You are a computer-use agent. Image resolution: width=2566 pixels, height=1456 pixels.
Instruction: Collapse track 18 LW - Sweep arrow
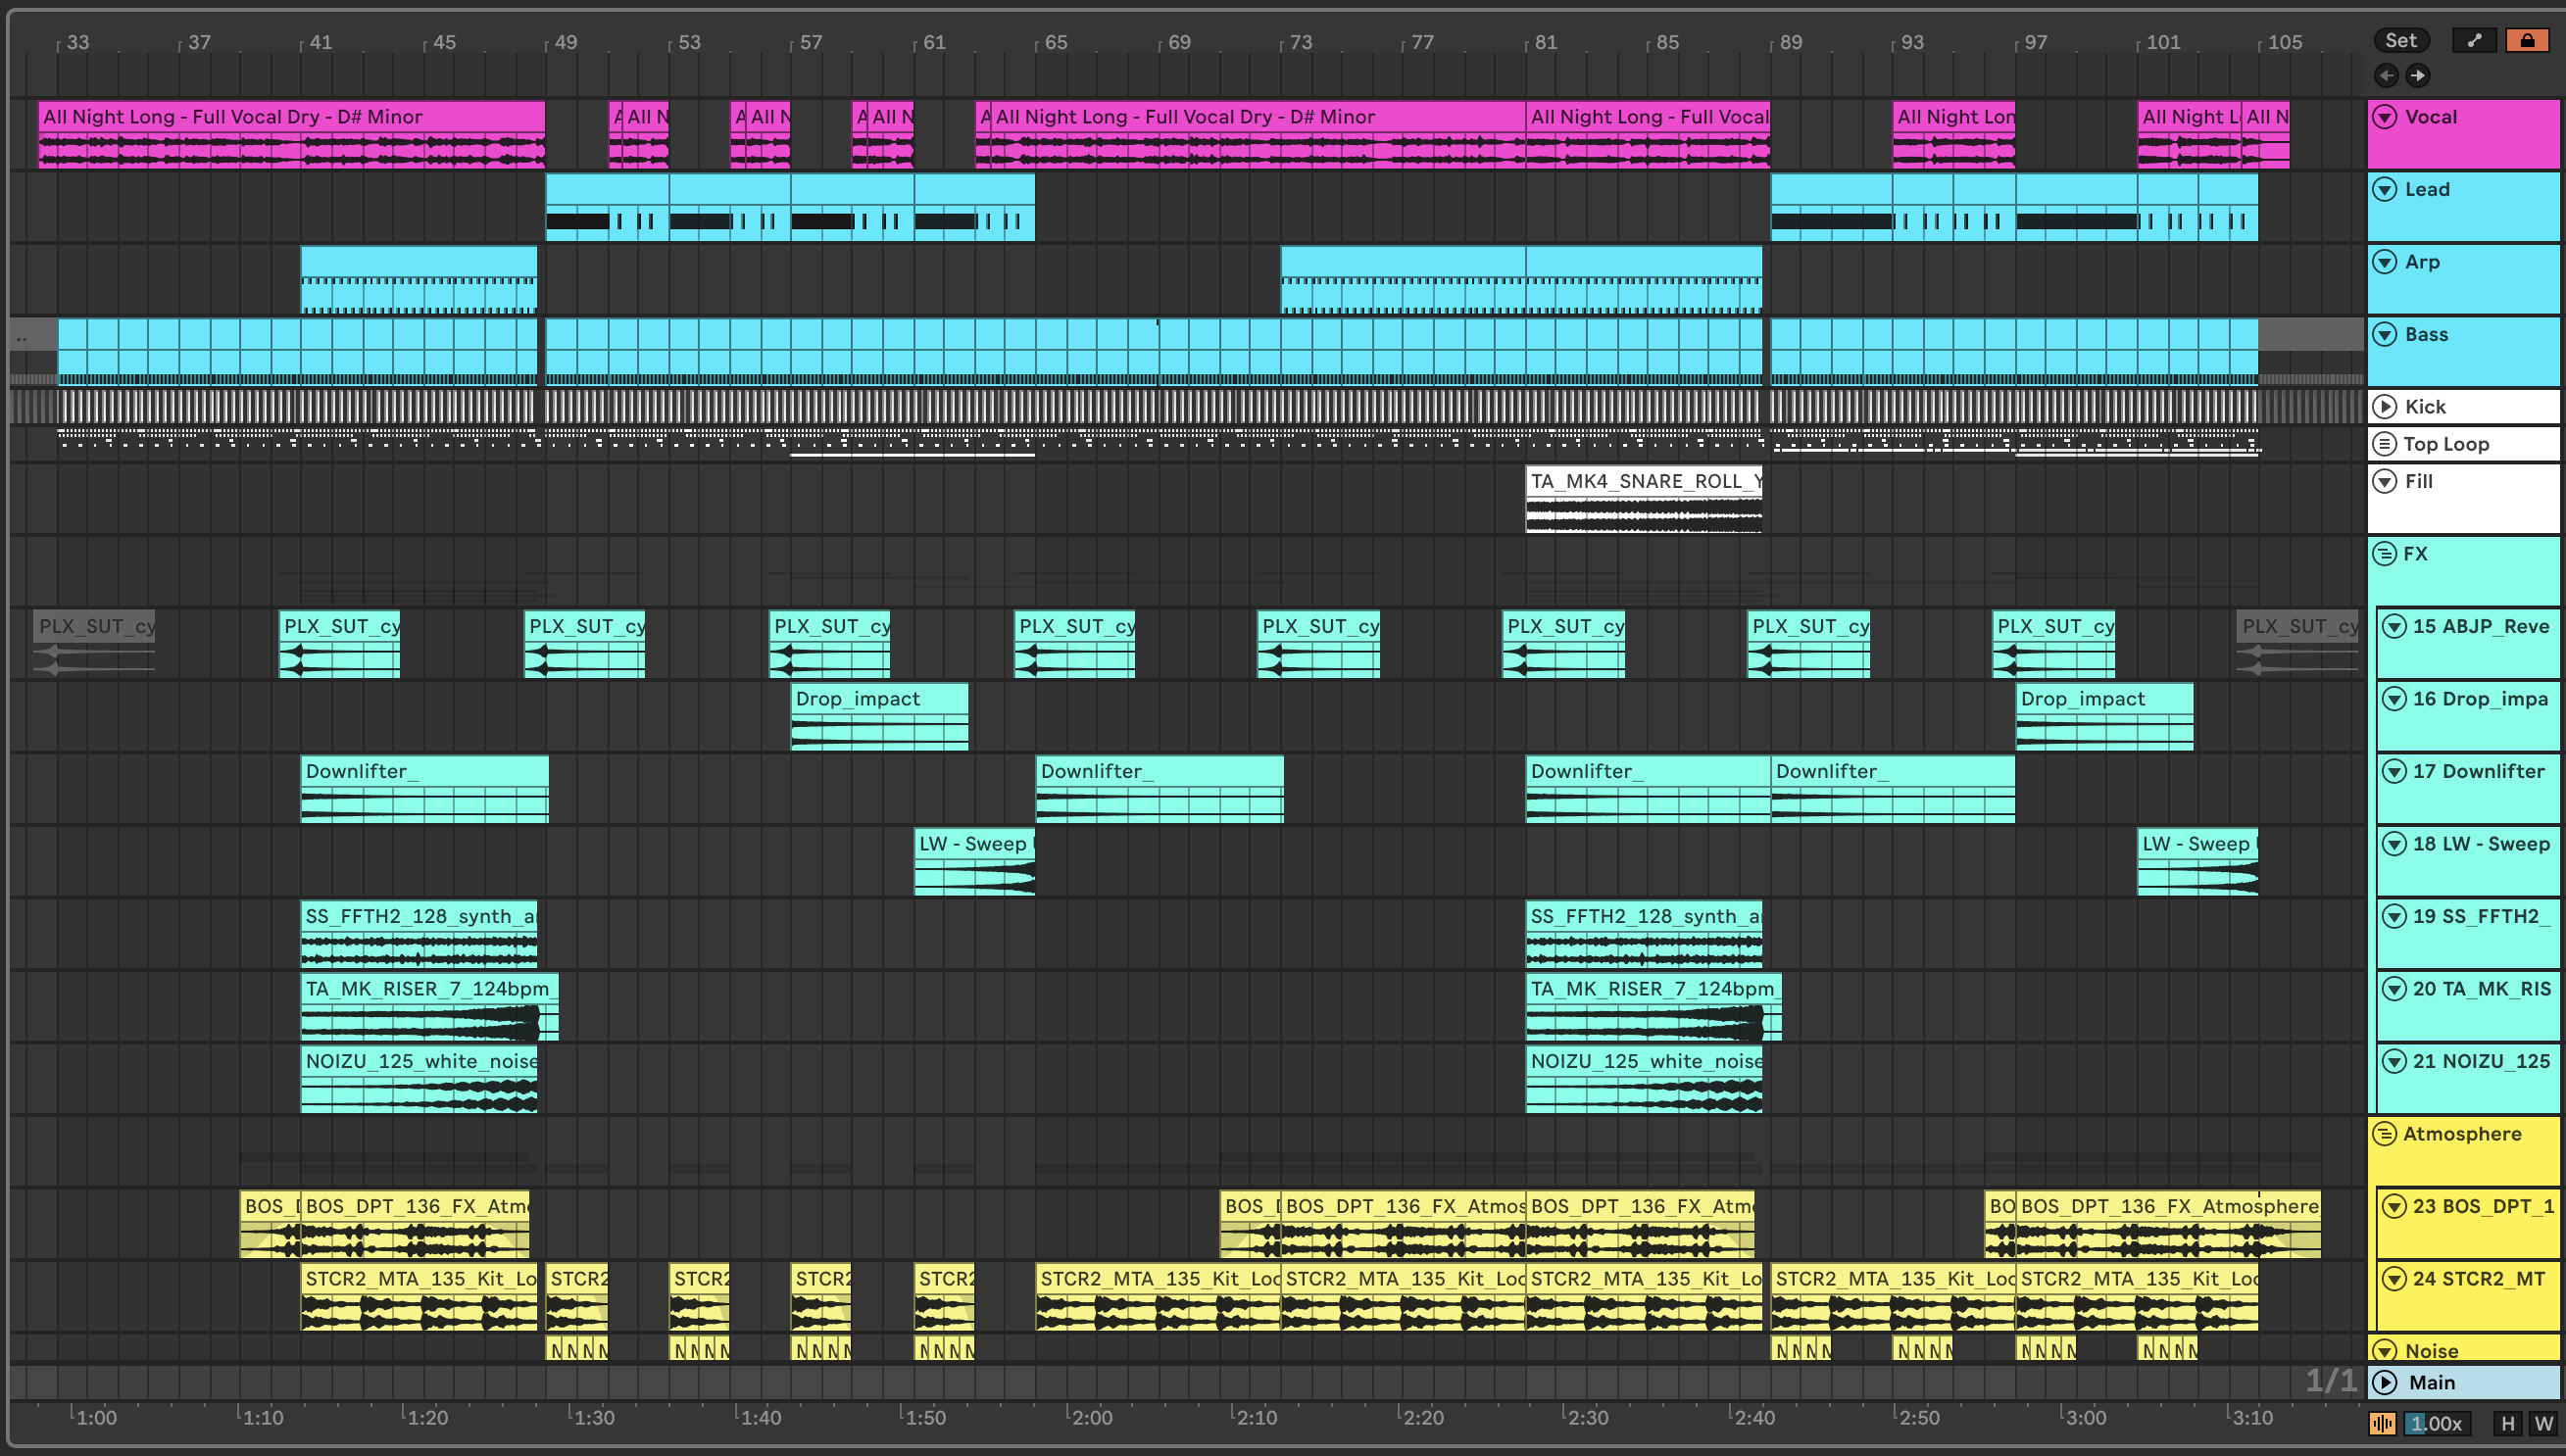click(2394, 844)
